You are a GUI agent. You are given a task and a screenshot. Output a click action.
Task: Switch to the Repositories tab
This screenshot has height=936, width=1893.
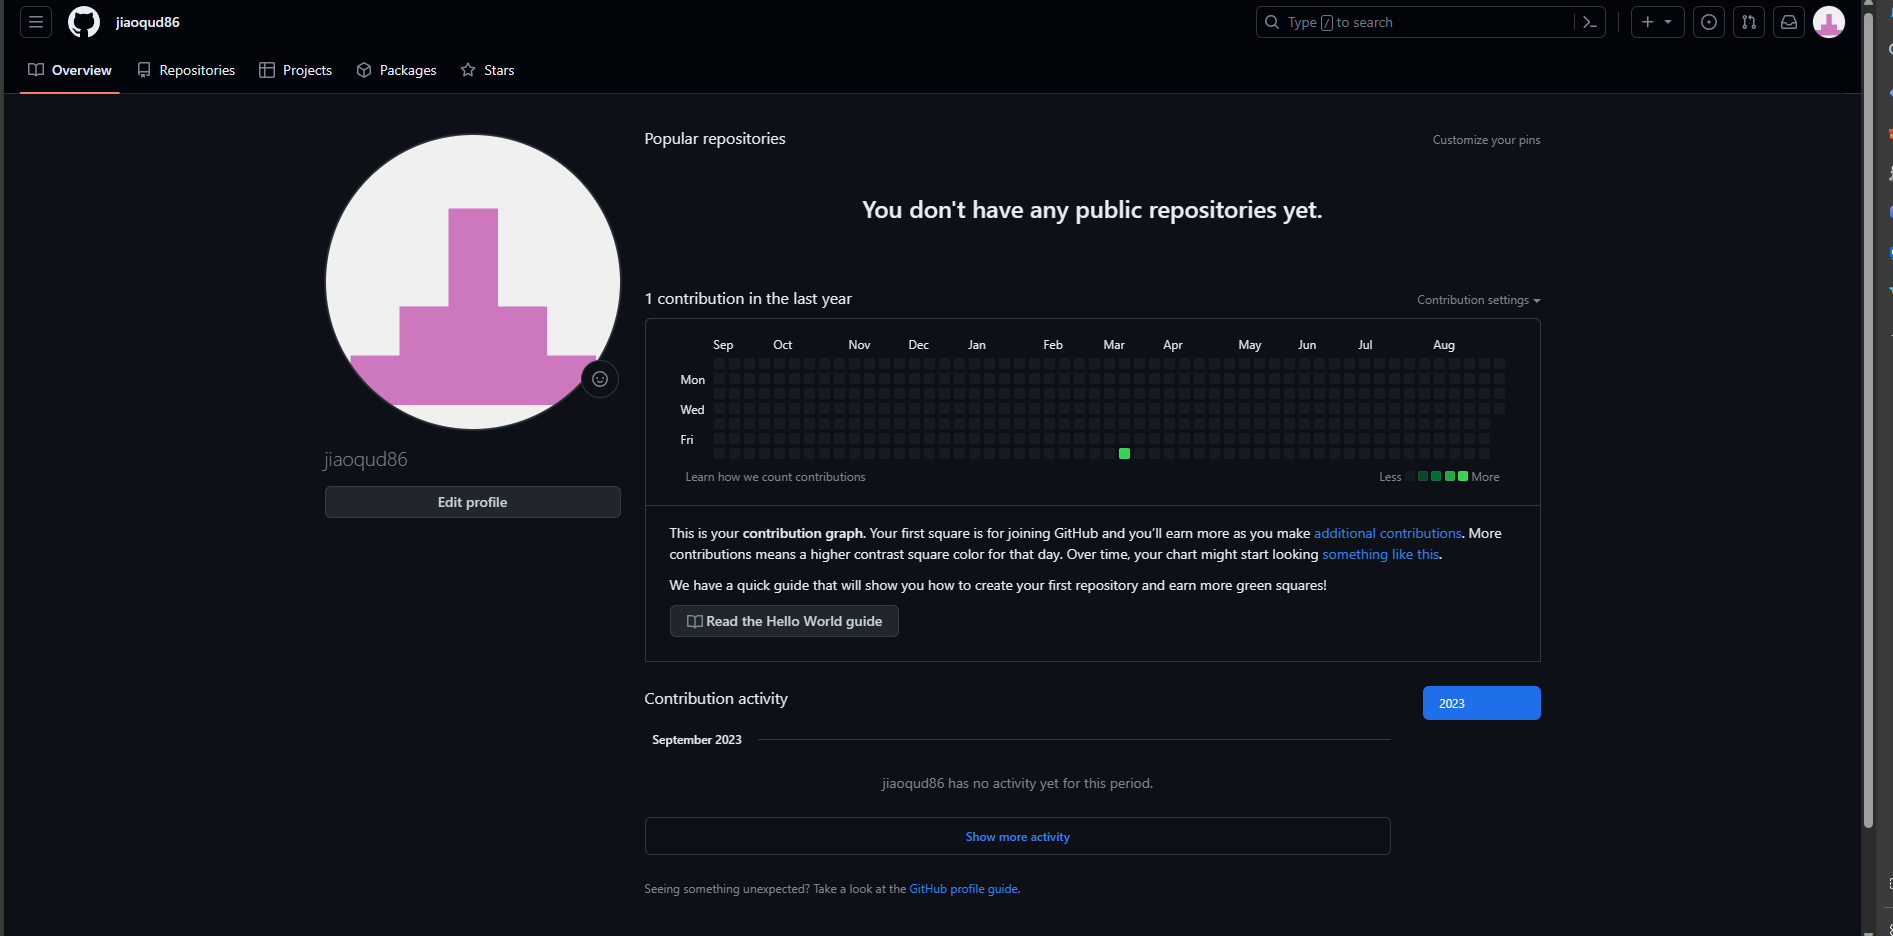[x=186, y=70]
